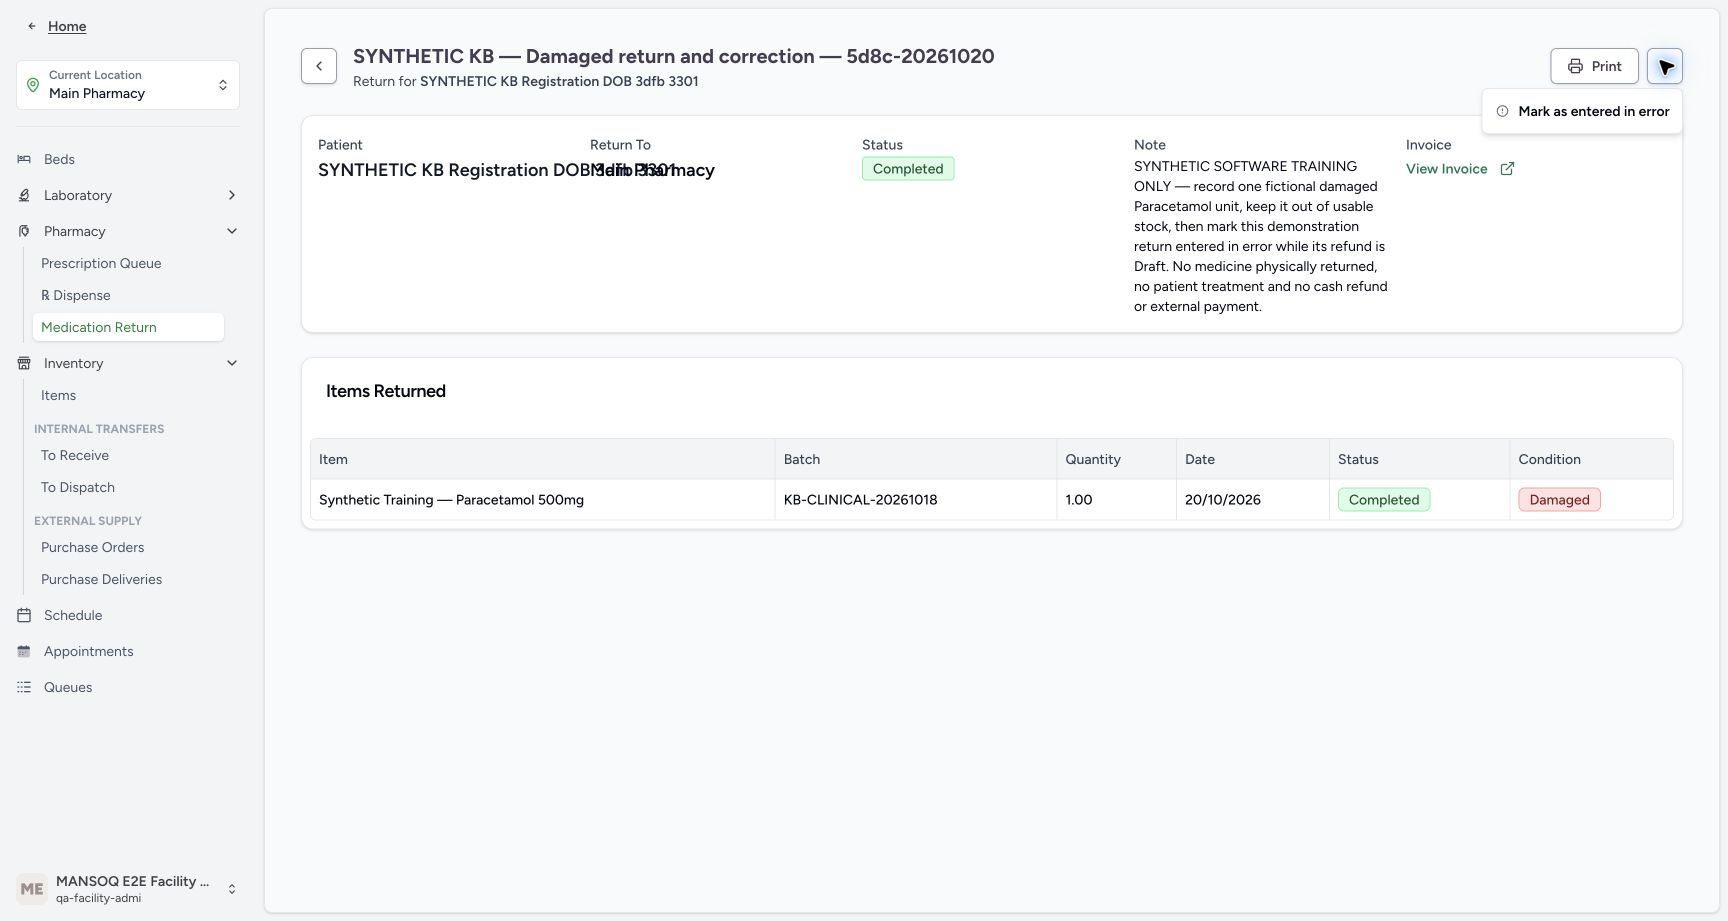Click the back chevron button beside title
The height and width of the screenshot is (921, 1728).
tap(319, 66)
